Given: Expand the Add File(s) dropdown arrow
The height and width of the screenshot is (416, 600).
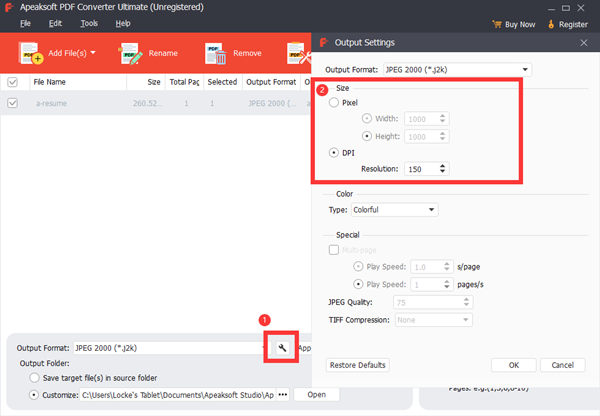Looking at the screenshot, I should pyautogui.click(x=93, y=53).
